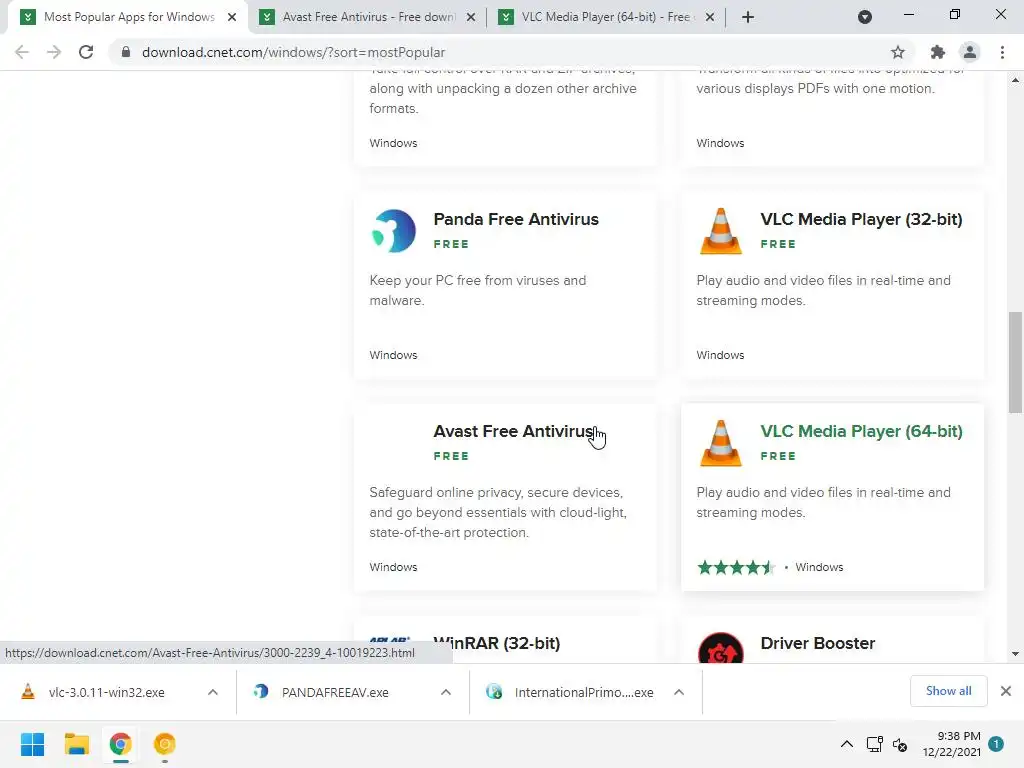Open the Windows Start menu
The image size is (1024, 768).
tap(32, 744)
